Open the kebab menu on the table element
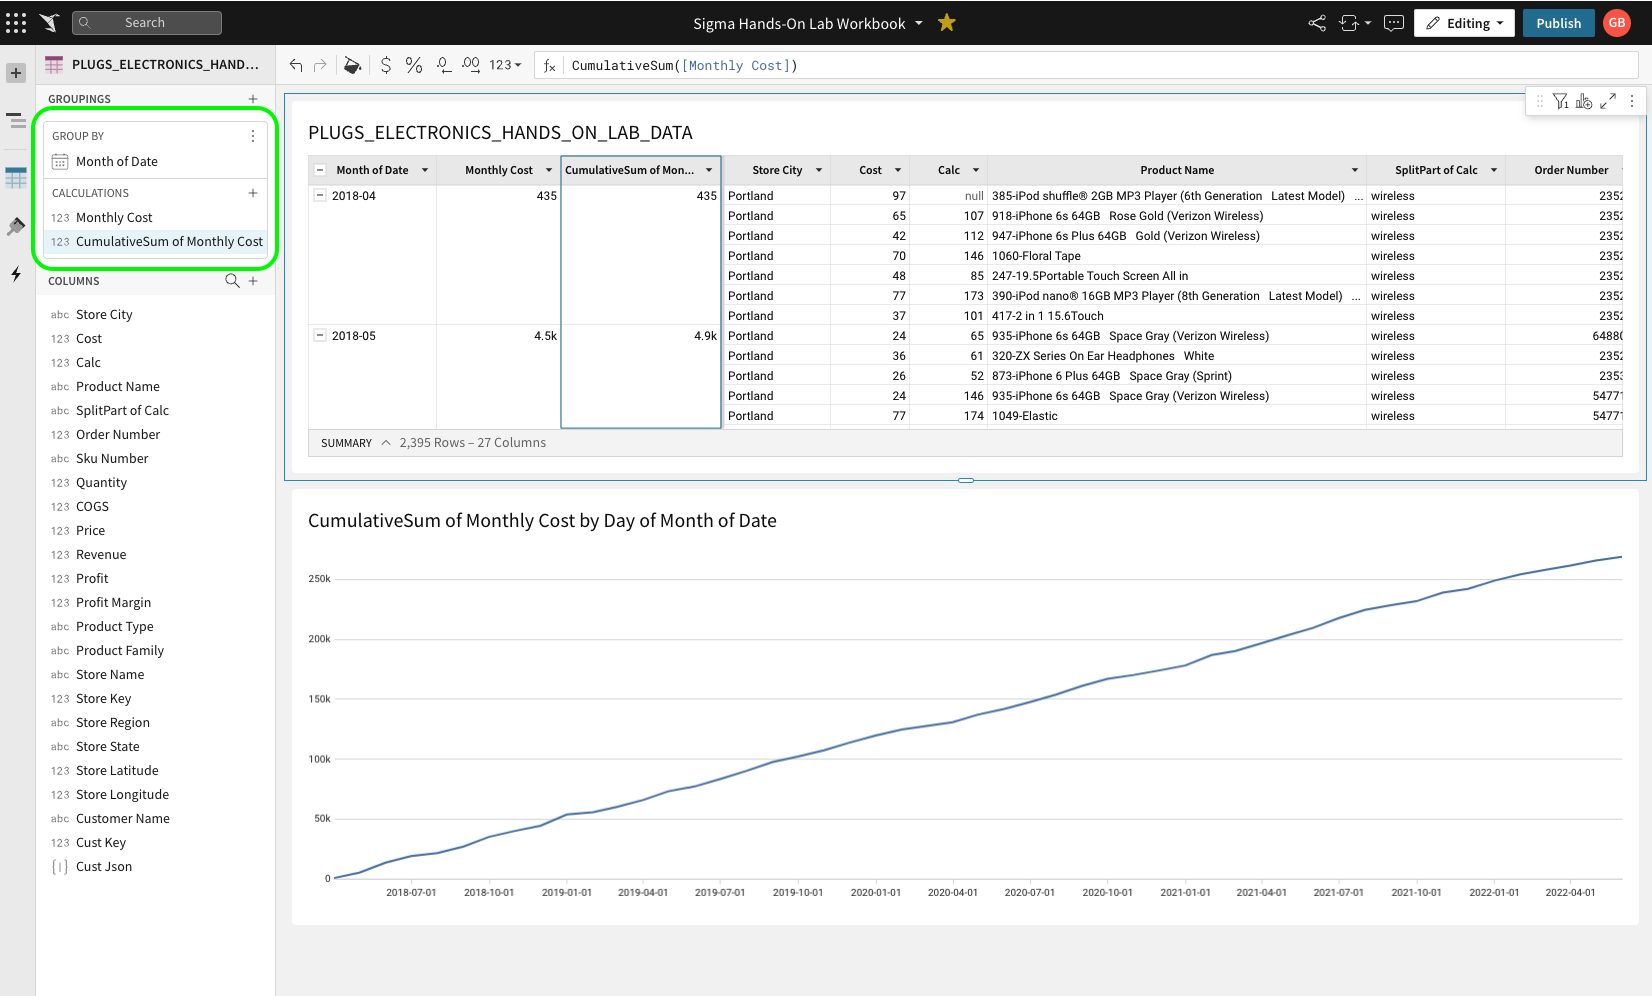 1632,101
